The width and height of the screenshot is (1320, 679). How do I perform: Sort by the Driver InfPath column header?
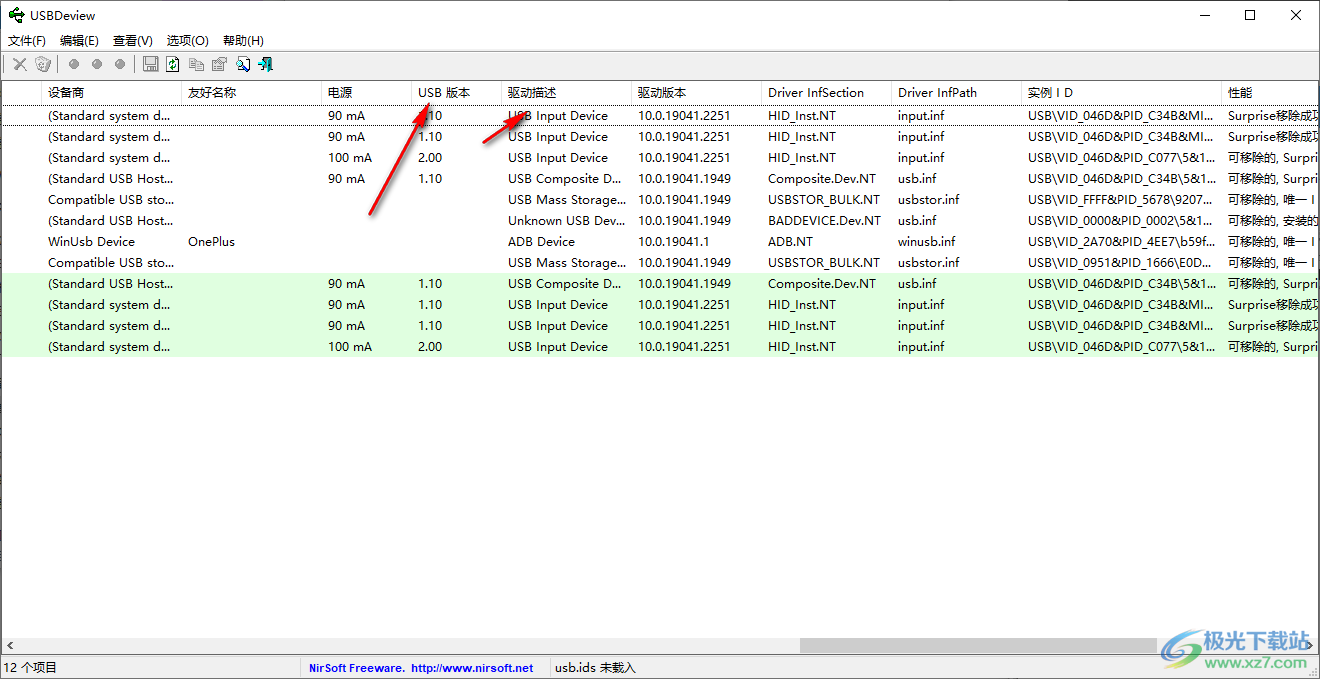(x=935, y=93)
